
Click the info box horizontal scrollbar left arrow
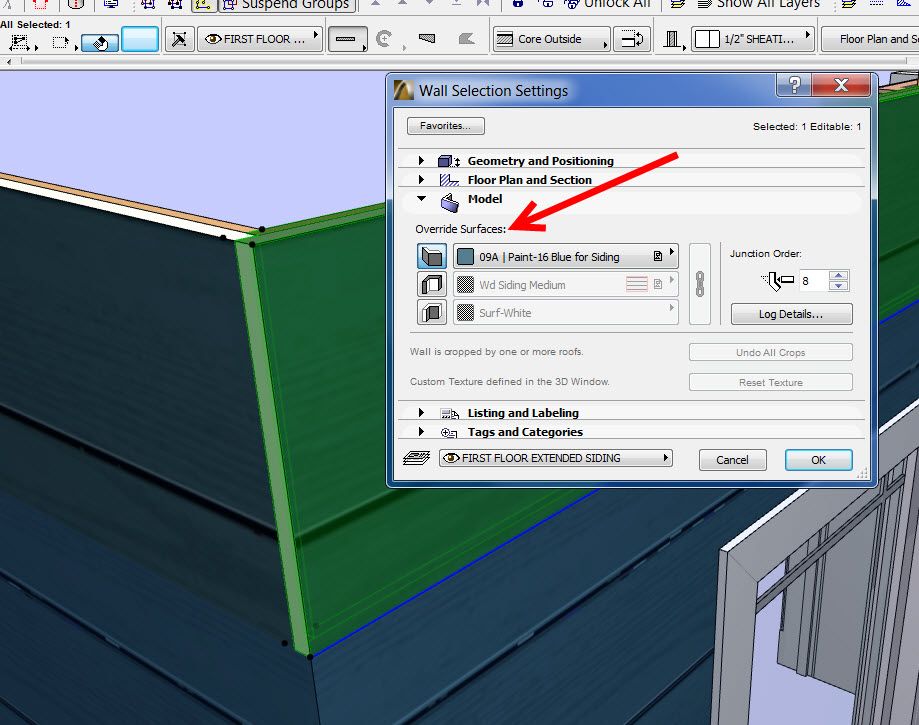click(8, 61)
